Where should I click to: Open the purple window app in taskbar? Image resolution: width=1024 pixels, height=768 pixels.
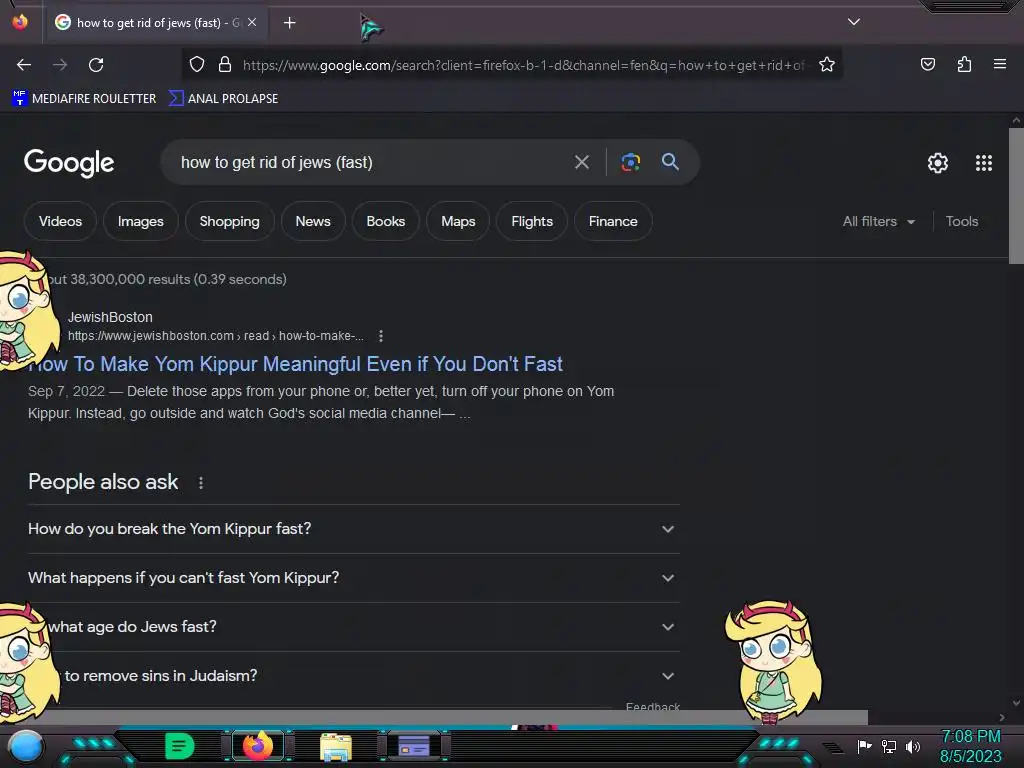click(x=413, y=746)
